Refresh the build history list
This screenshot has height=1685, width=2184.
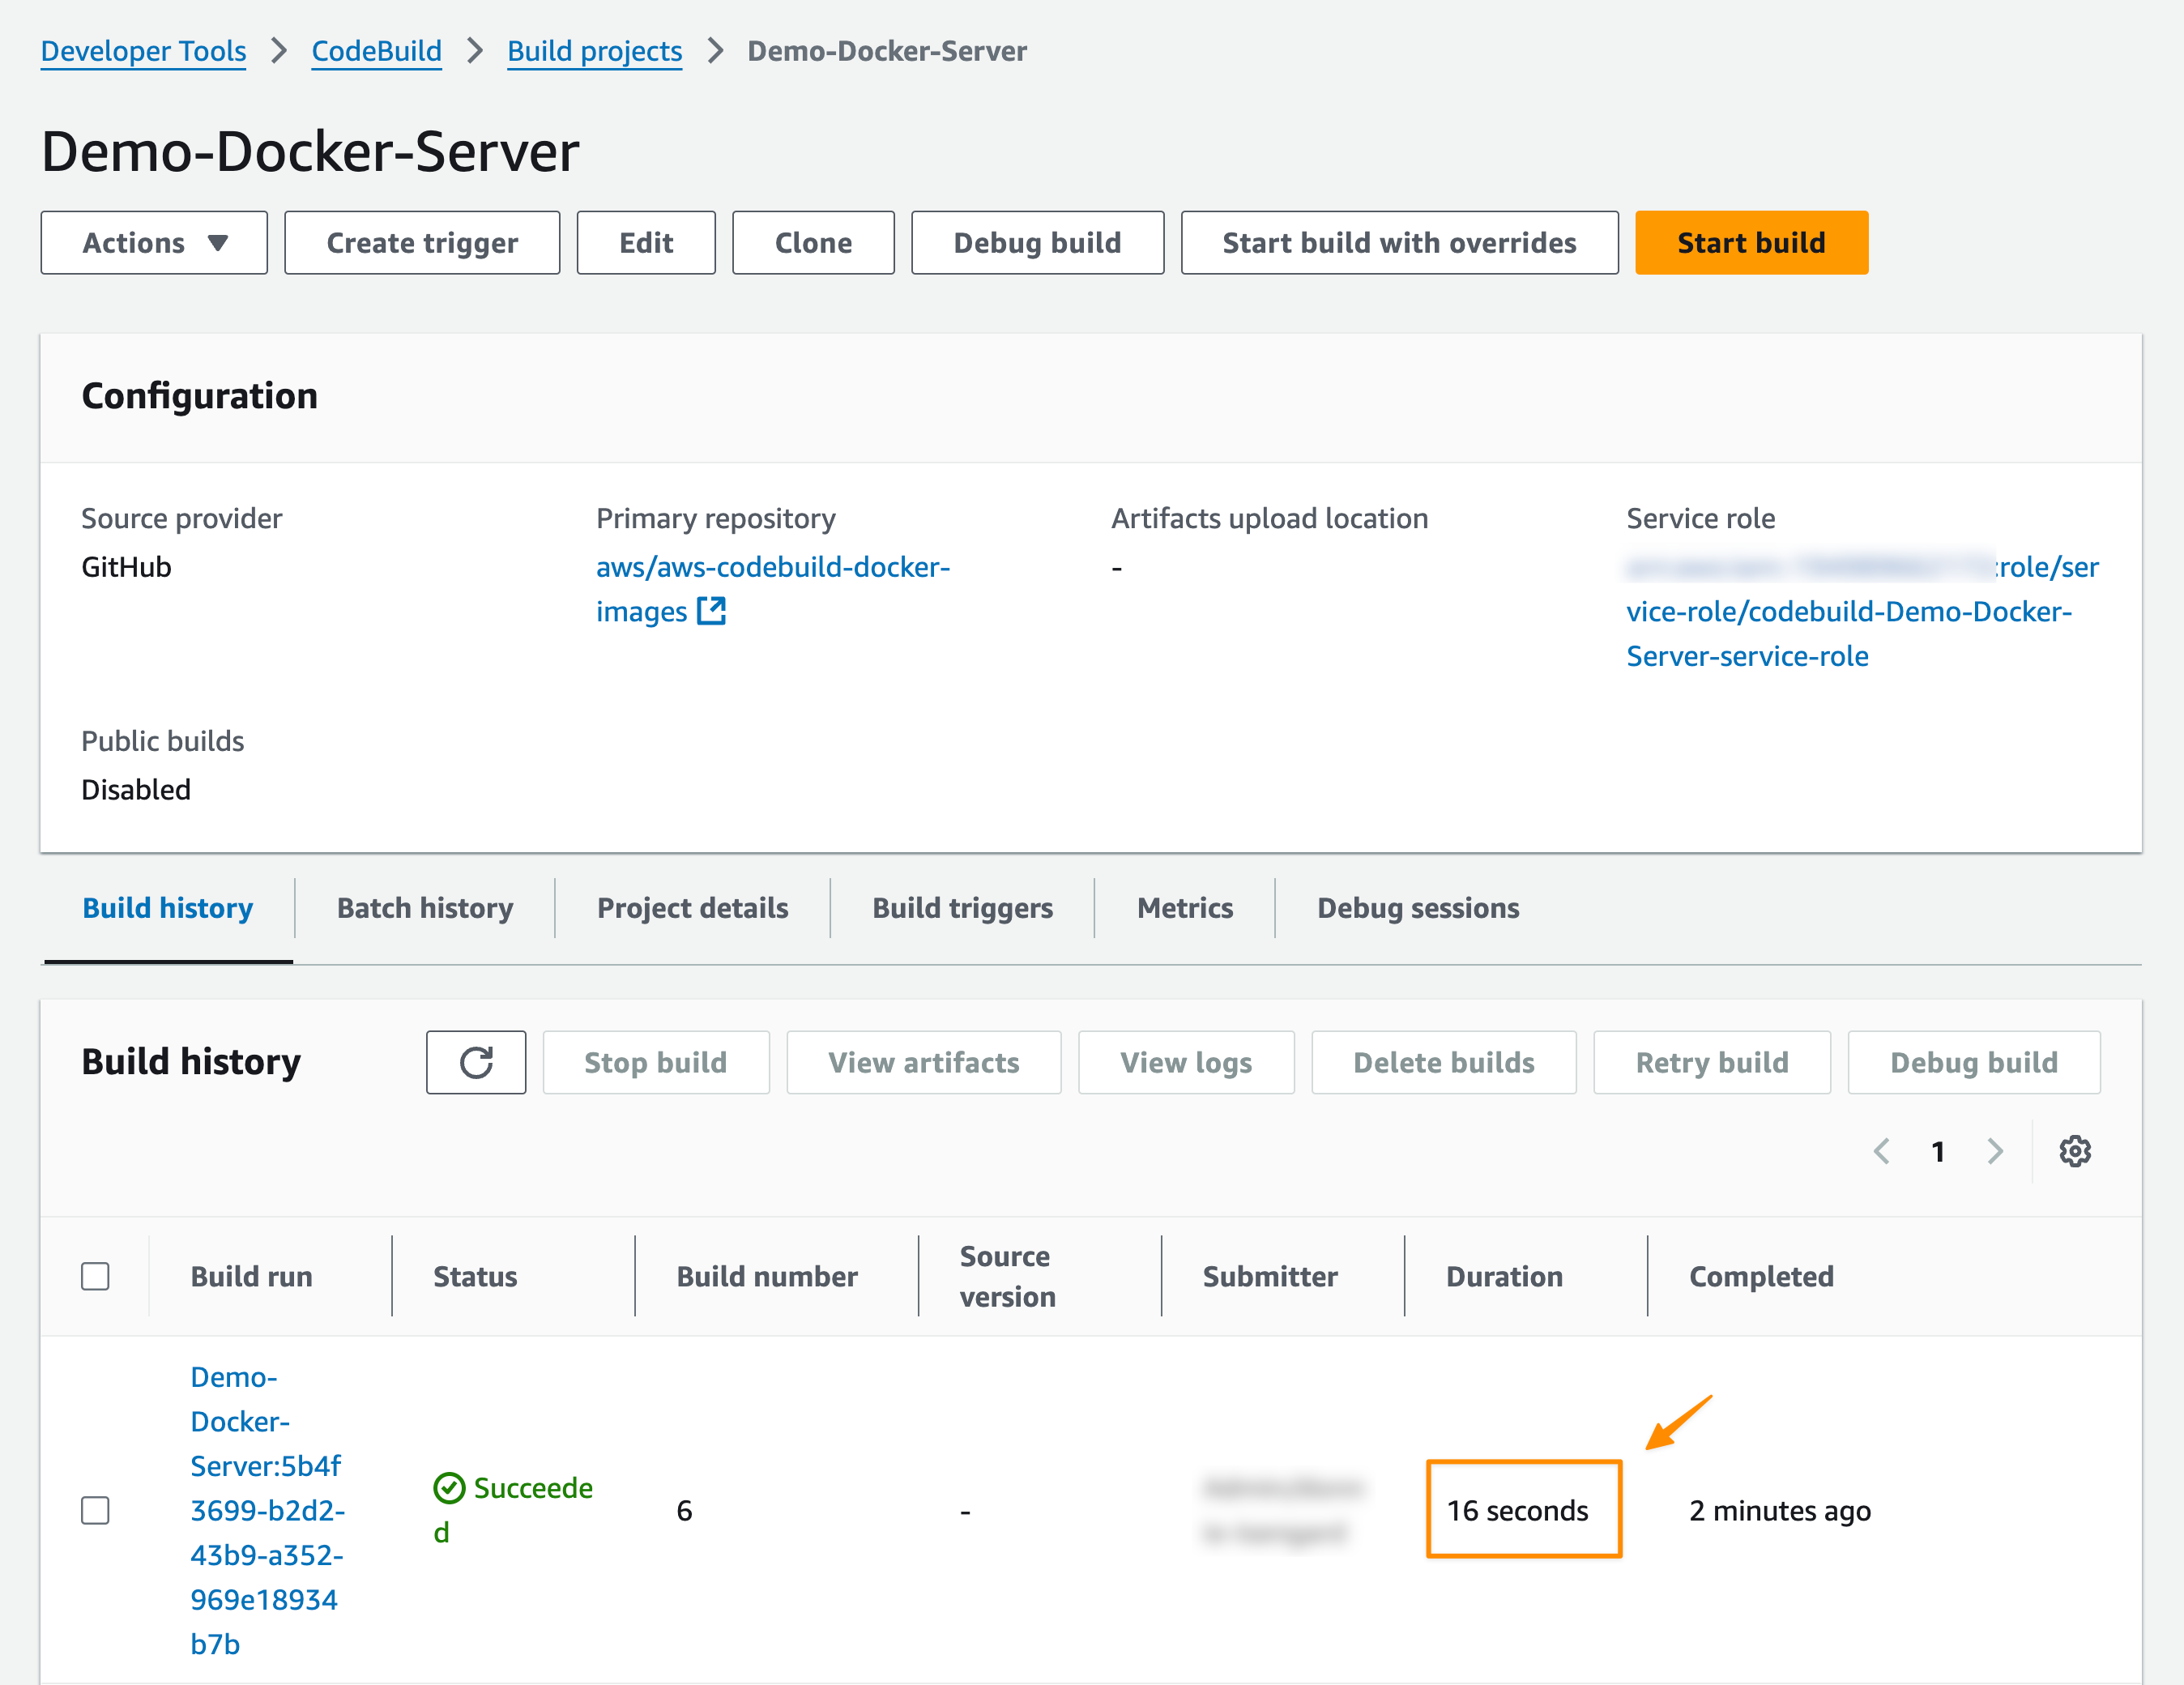[476, 1062]
